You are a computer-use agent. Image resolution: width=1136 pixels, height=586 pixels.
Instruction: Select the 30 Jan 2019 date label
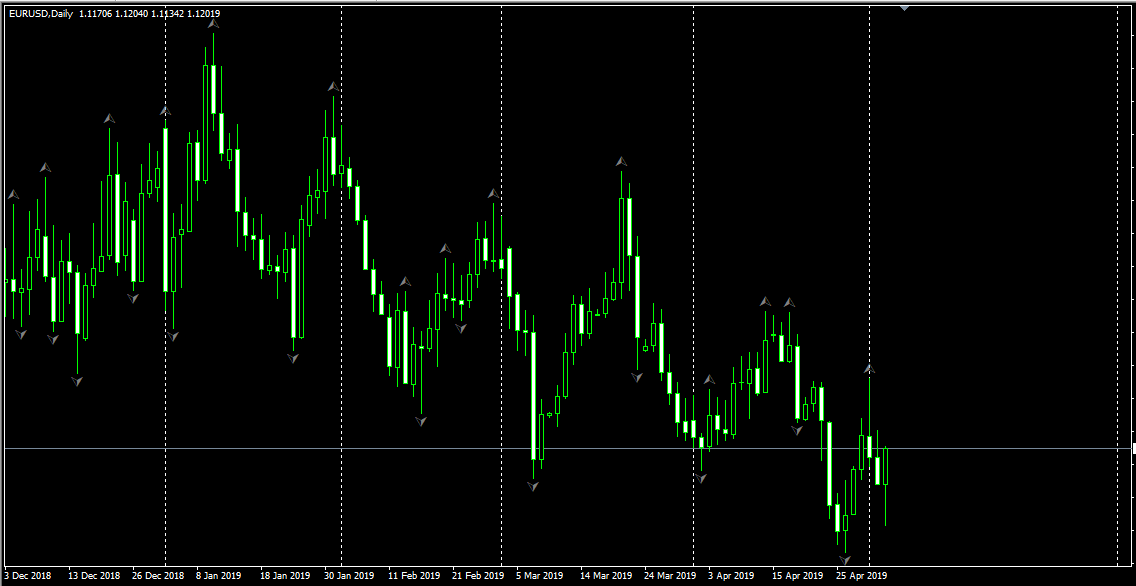pos(348,576)
